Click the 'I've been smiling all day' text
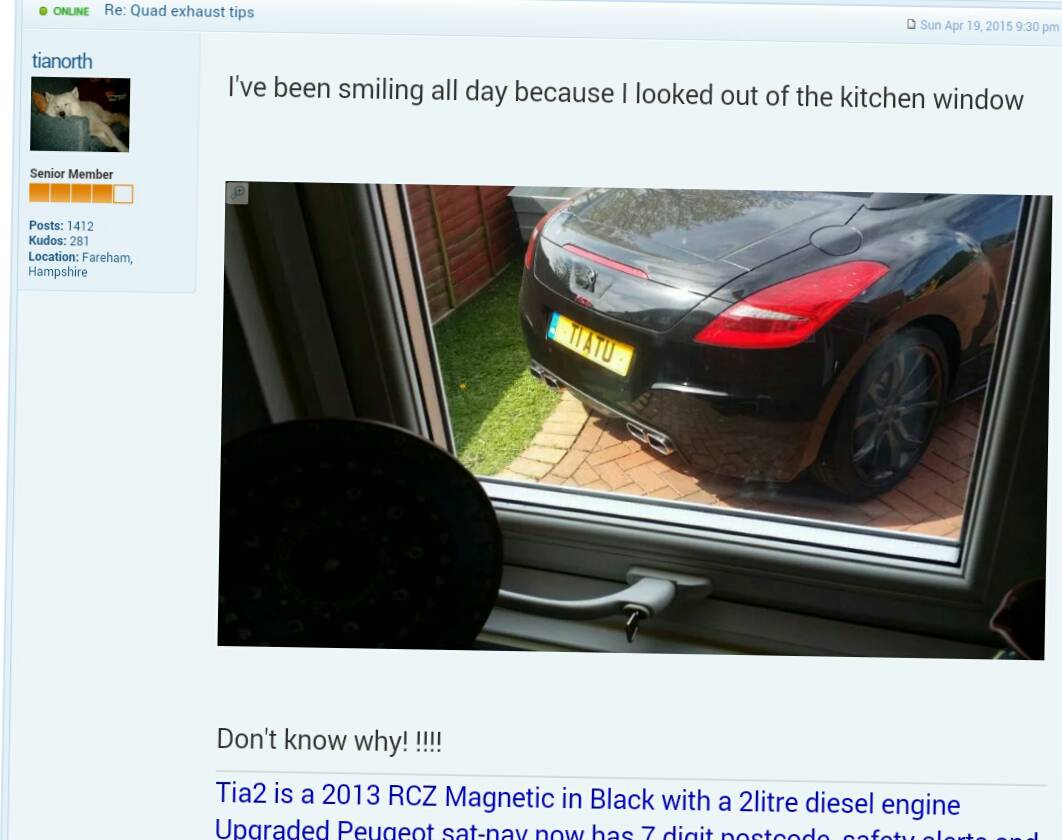1062x840 pixels. click(x=625, y=93)
